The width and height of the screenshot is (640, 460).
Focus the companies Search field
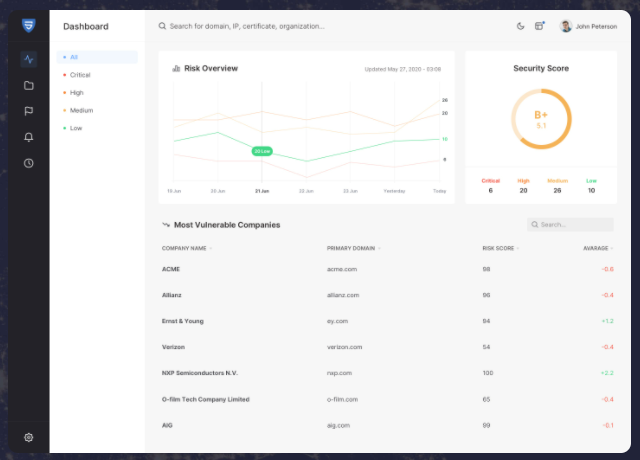point(570,224)
